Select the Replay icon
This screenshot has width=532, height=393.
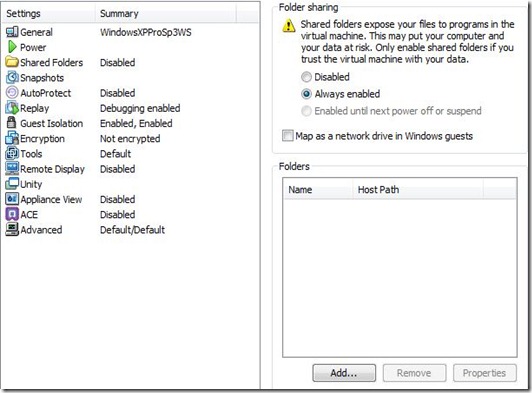pyautogui.click(x=12, y=108)
